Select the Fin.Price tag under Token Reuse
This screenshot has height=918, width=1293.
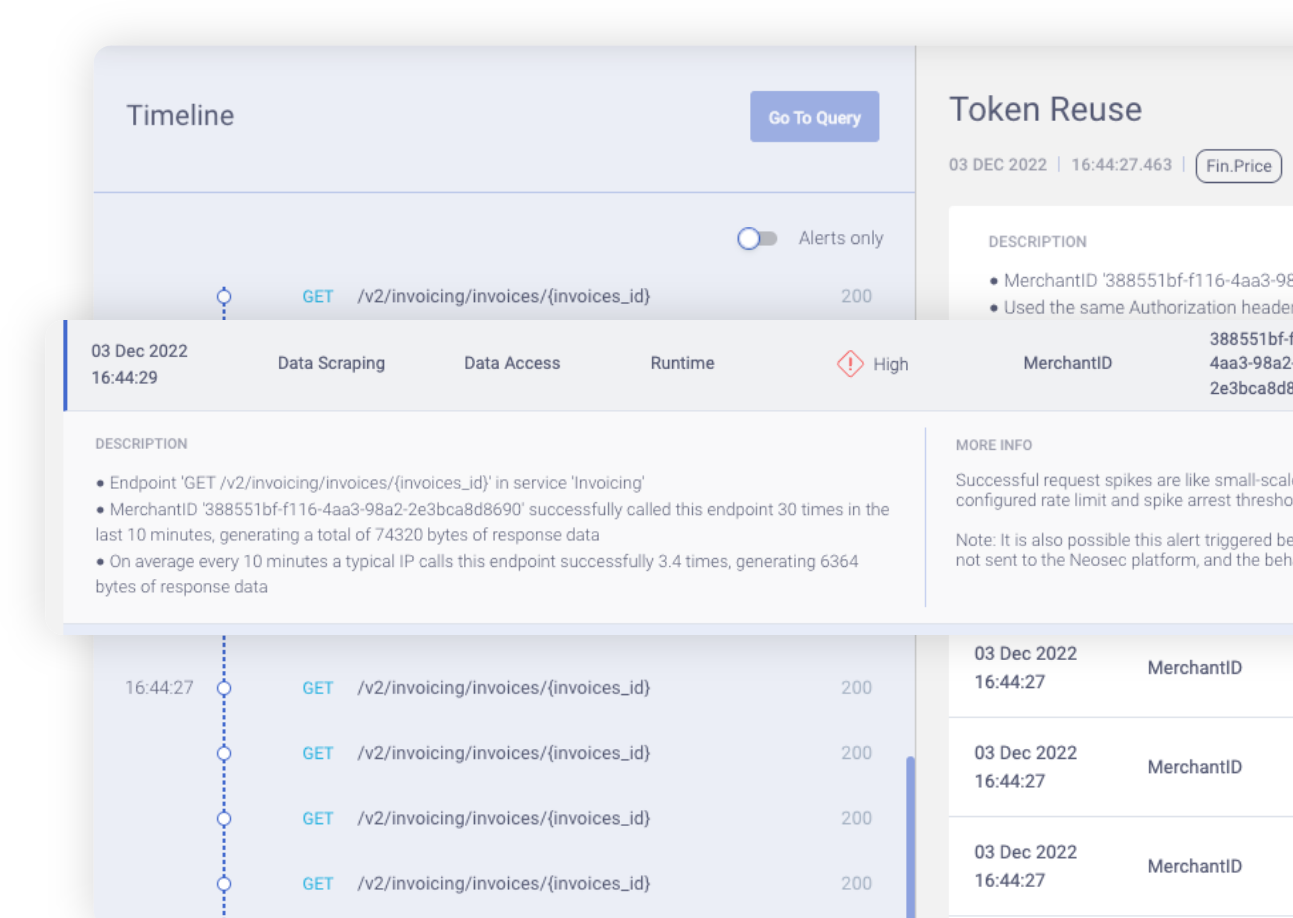[x=1239, y=166]
